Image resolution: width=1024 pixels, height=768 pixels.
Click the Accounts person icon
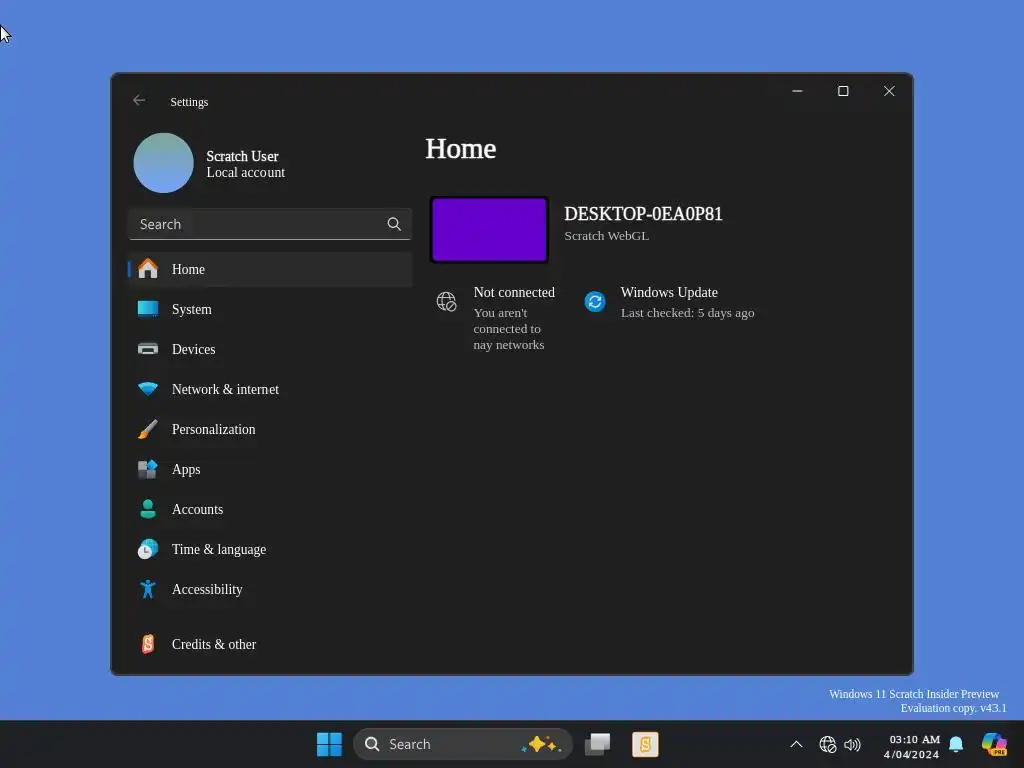[148, 509]
